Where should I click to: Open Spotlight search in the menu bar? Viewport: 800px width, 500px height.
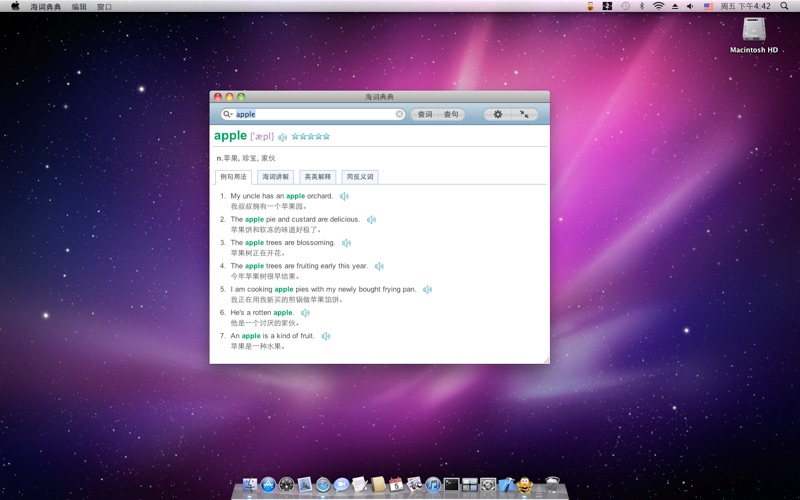[x=784, y=6]
